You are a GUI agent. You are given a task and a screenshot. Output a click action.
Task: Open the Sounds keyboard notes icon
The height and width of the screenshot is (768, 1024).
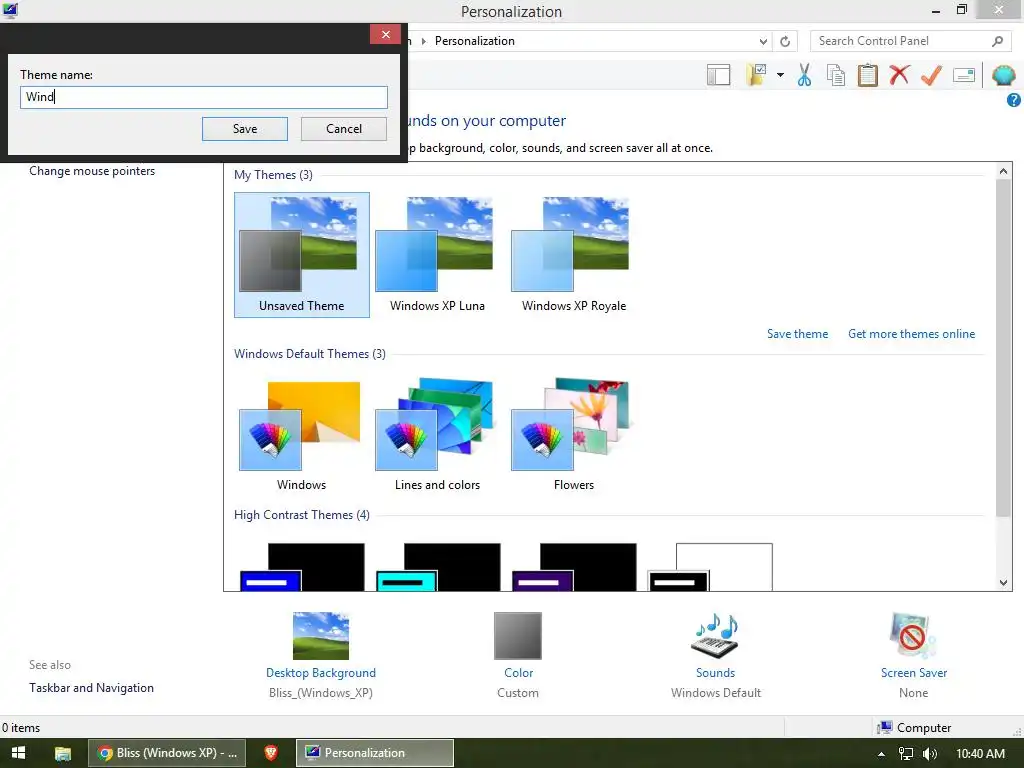point(715,635)
